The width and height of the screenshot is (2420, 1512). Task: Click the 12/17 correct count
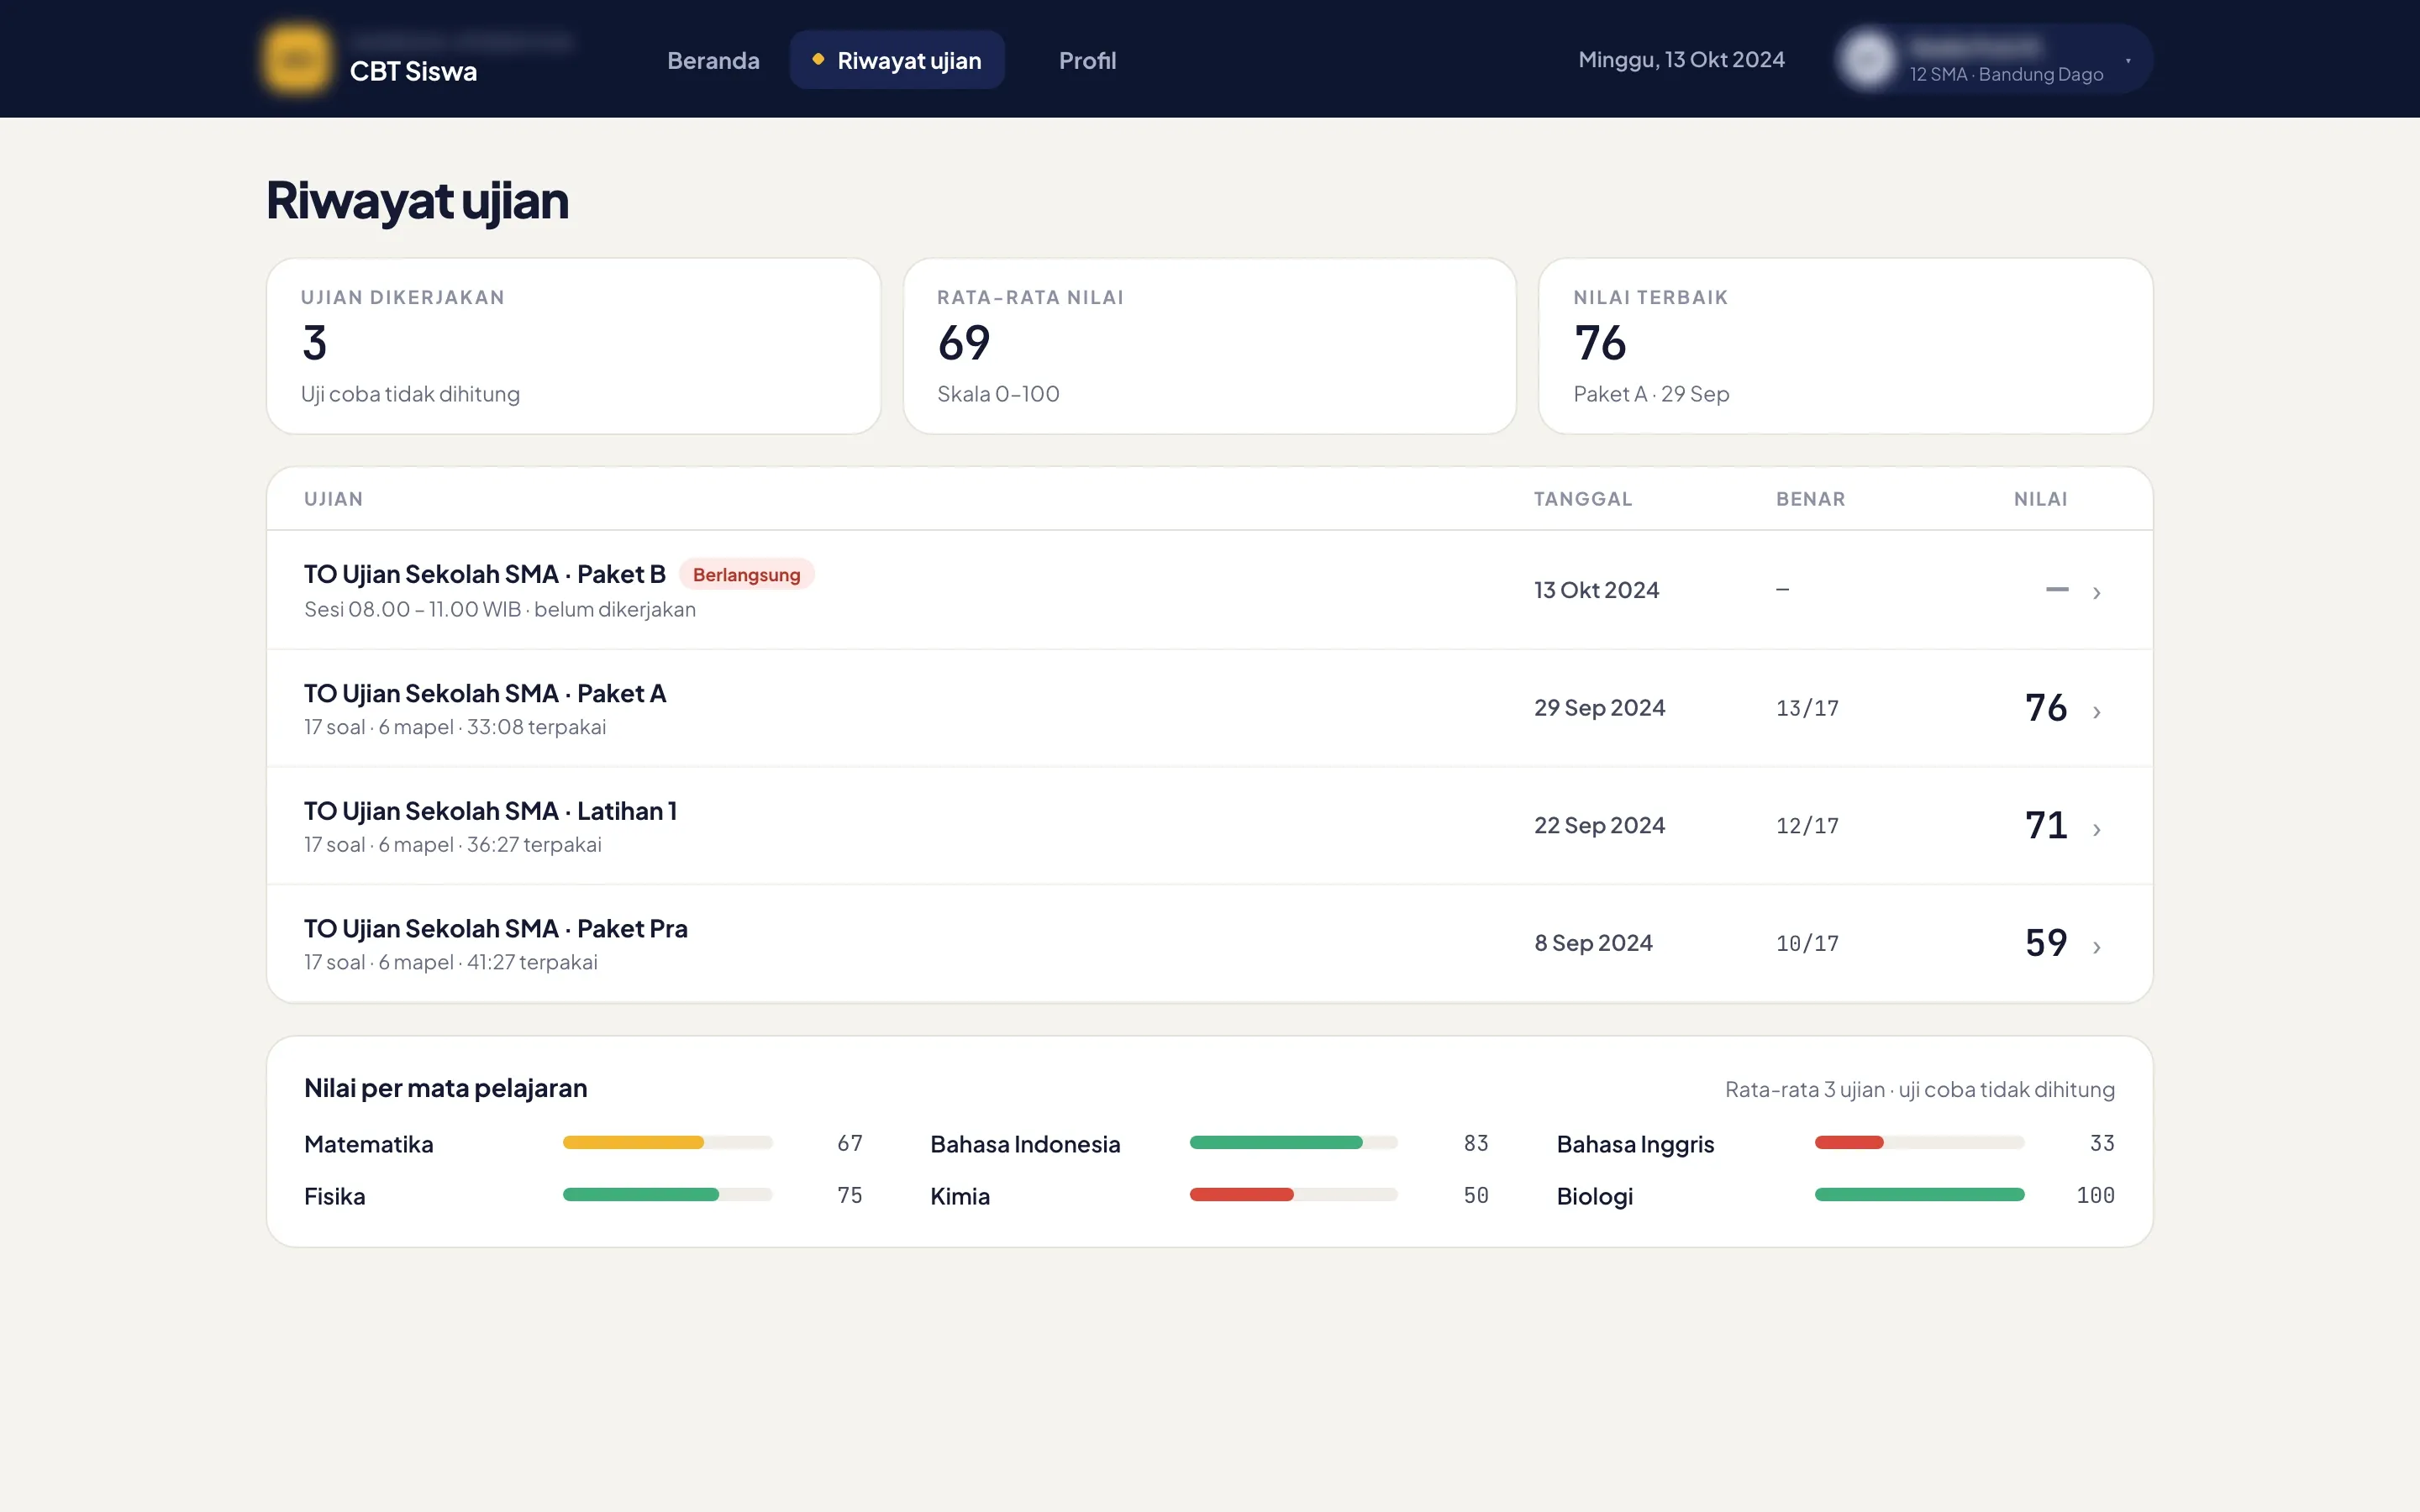(x=1807, y=826)
